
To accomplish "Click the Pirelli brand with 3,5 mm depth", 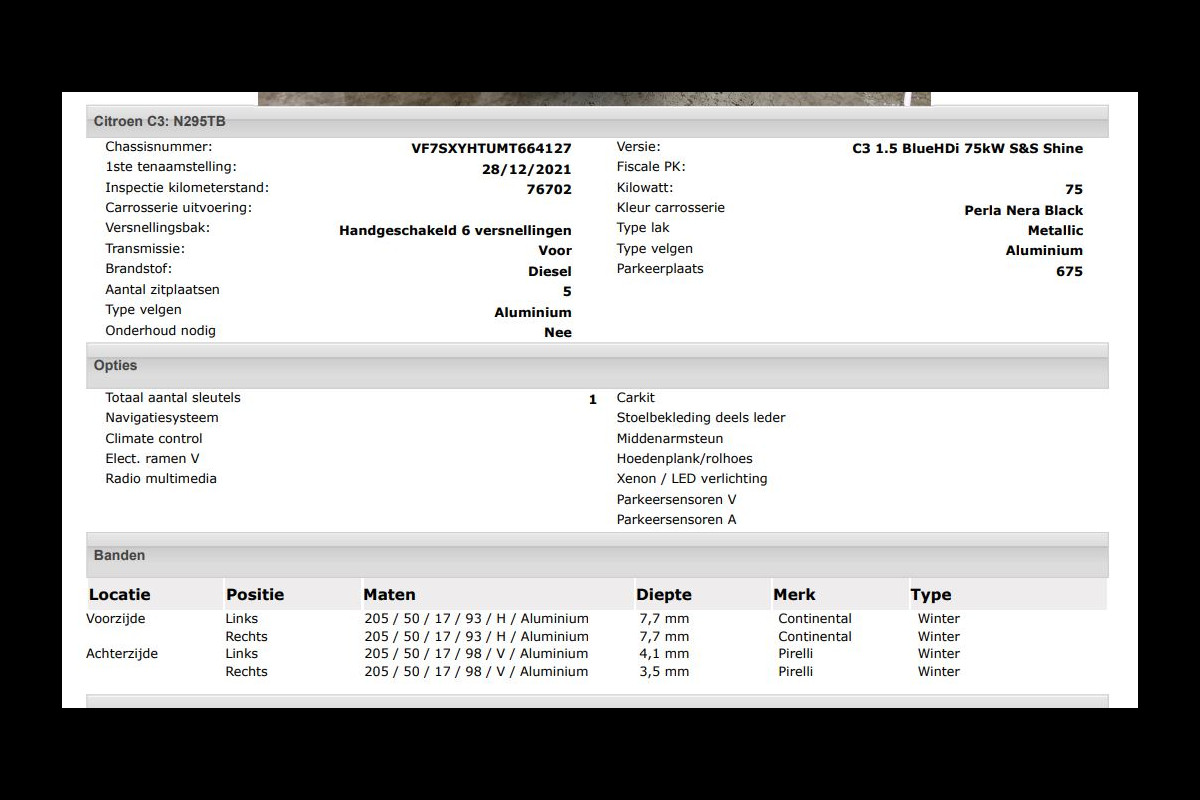I will (795, 672).
